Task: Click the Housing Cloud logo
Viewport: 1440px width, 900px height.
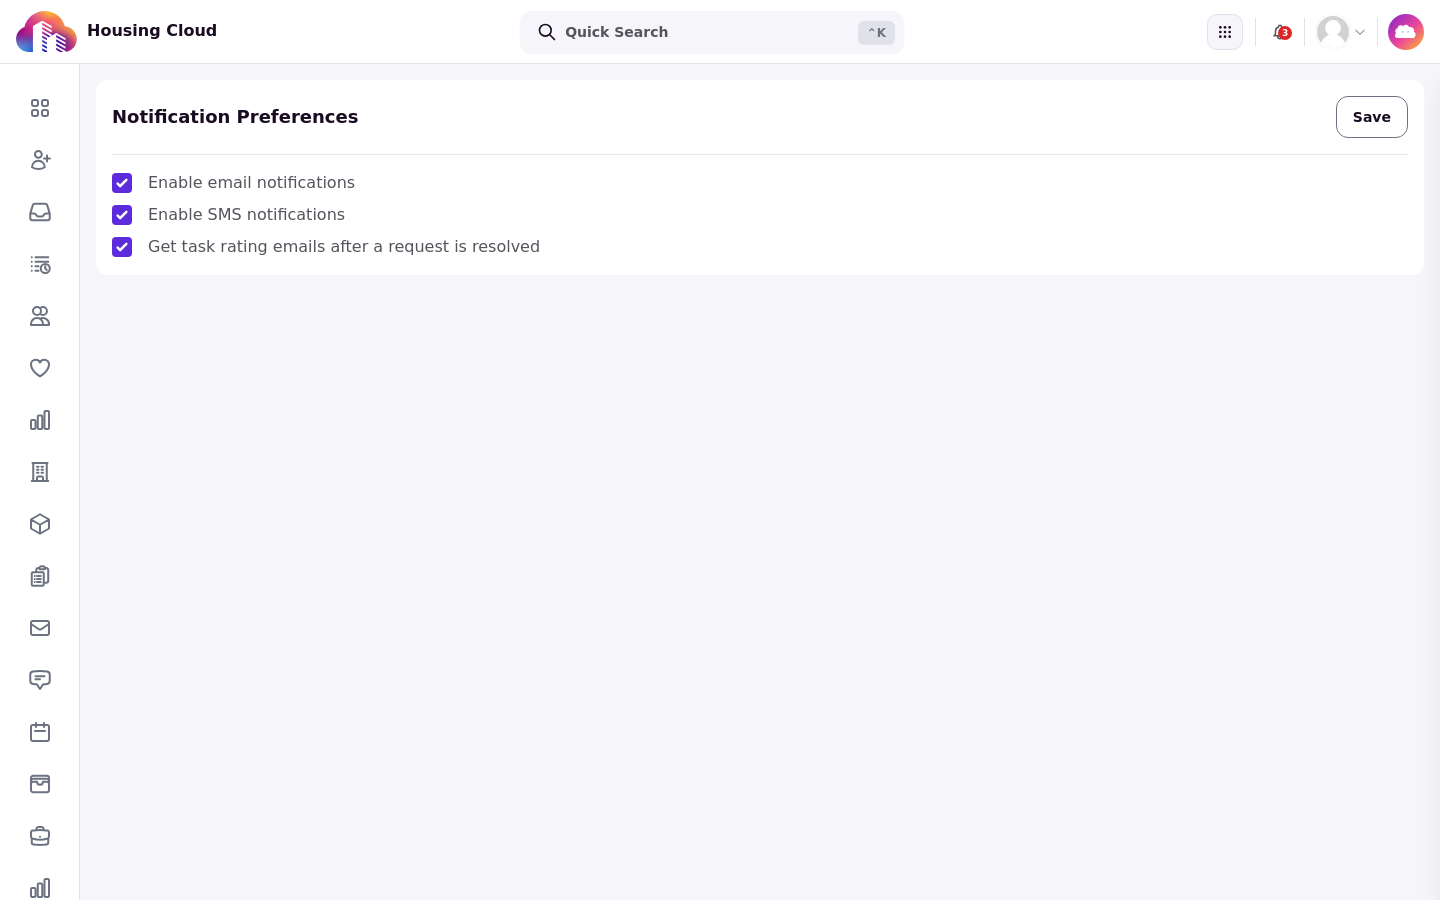Action: pyautogui.click(x=46, y=32)
